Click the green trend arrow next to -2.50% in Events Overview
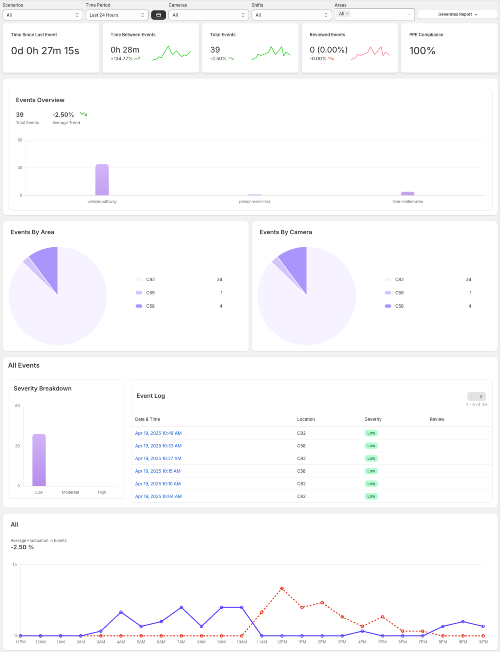This screenshot has height=652, width=500. 84,114
